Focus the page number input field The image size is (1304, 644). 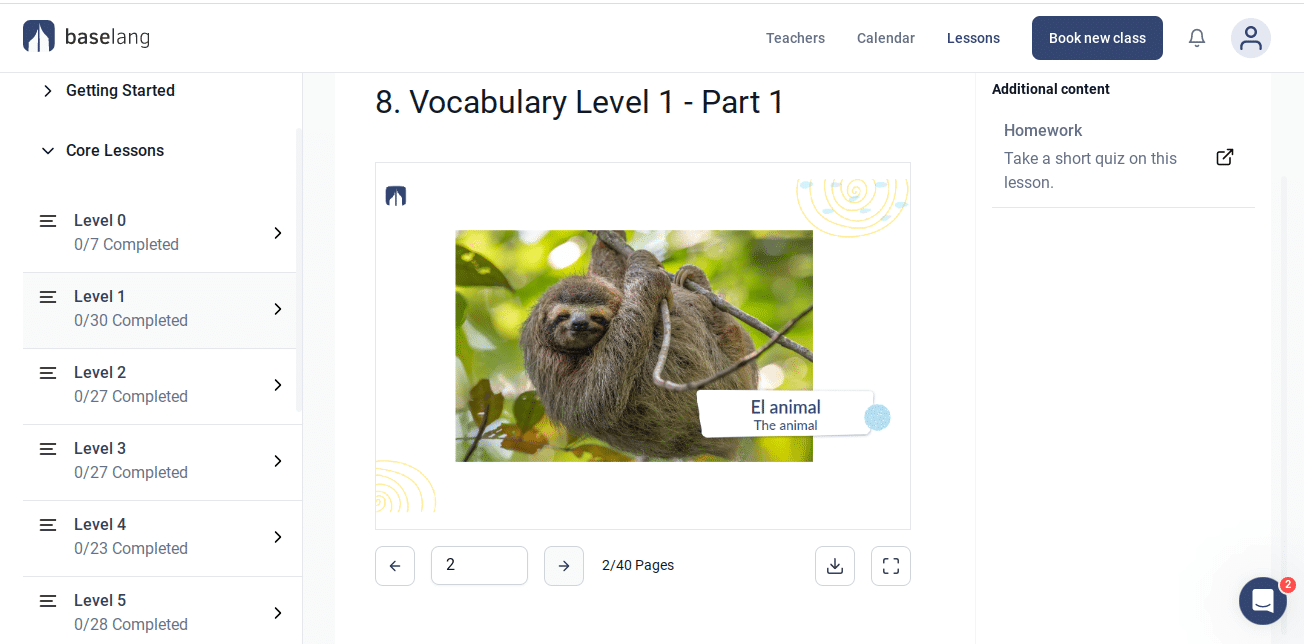click(x=479, y=565)
